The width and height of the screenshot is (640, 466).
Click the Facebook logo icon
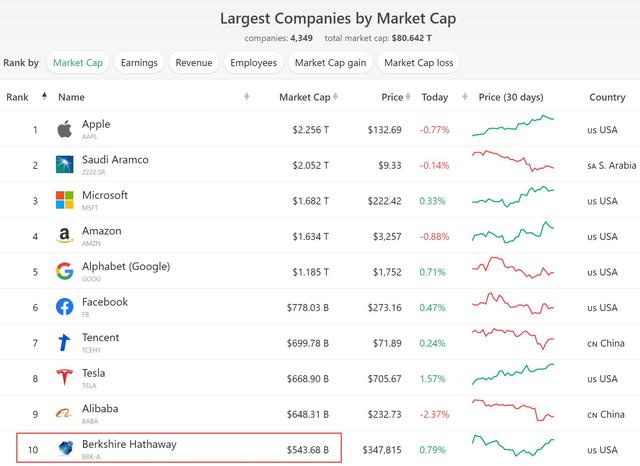pyautogui.click(x=64, y=307)
